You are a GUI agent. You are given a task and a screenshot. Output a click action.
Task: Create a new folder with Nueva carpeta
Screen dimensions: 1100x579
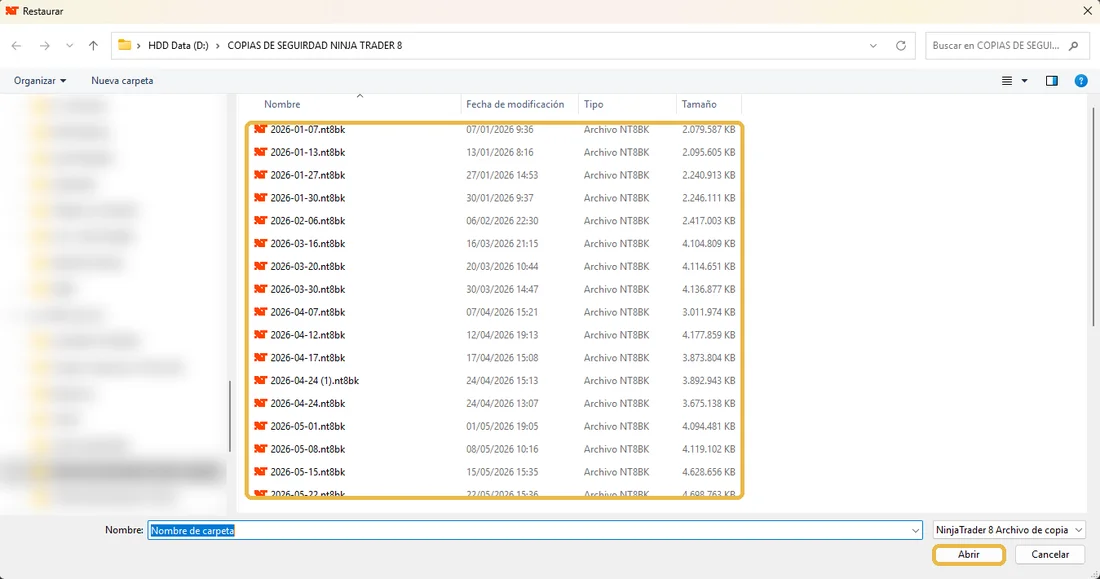click(122, 81)
